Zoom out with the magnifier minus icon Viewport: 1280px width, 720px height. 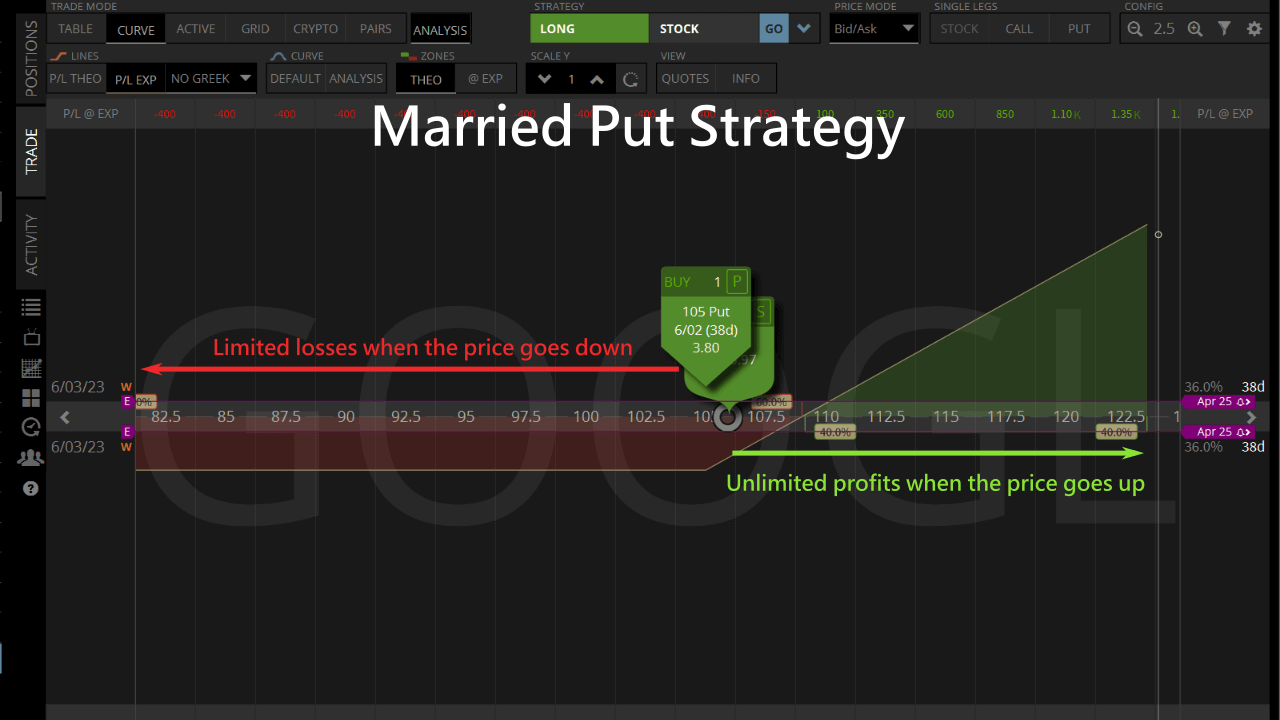pos(1134,29)
